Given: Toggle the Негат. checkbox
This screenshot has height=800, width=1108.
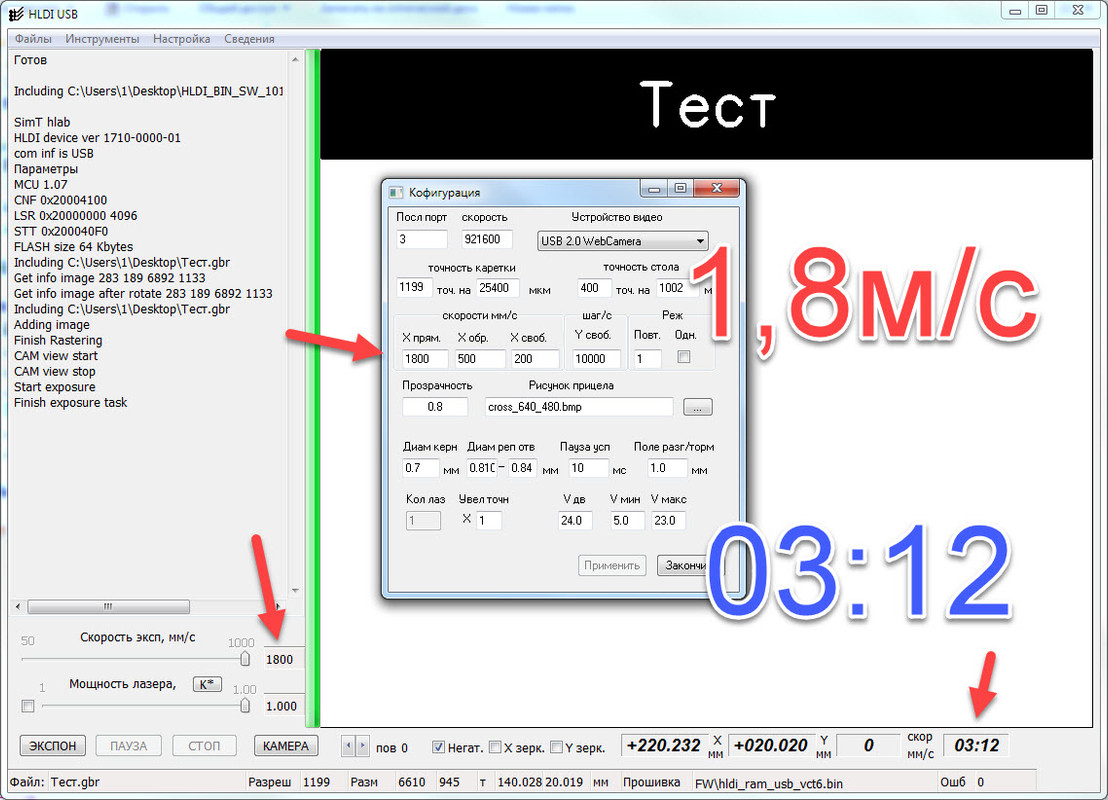Looking at the screenshot, I should click(x=438, y=747).
